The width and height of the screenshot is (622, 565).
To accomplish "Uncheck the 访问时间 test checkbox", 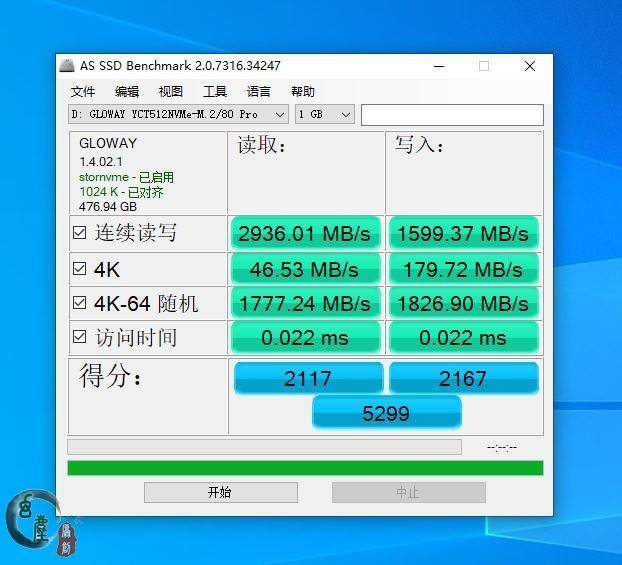I will (x=79, y=337).
